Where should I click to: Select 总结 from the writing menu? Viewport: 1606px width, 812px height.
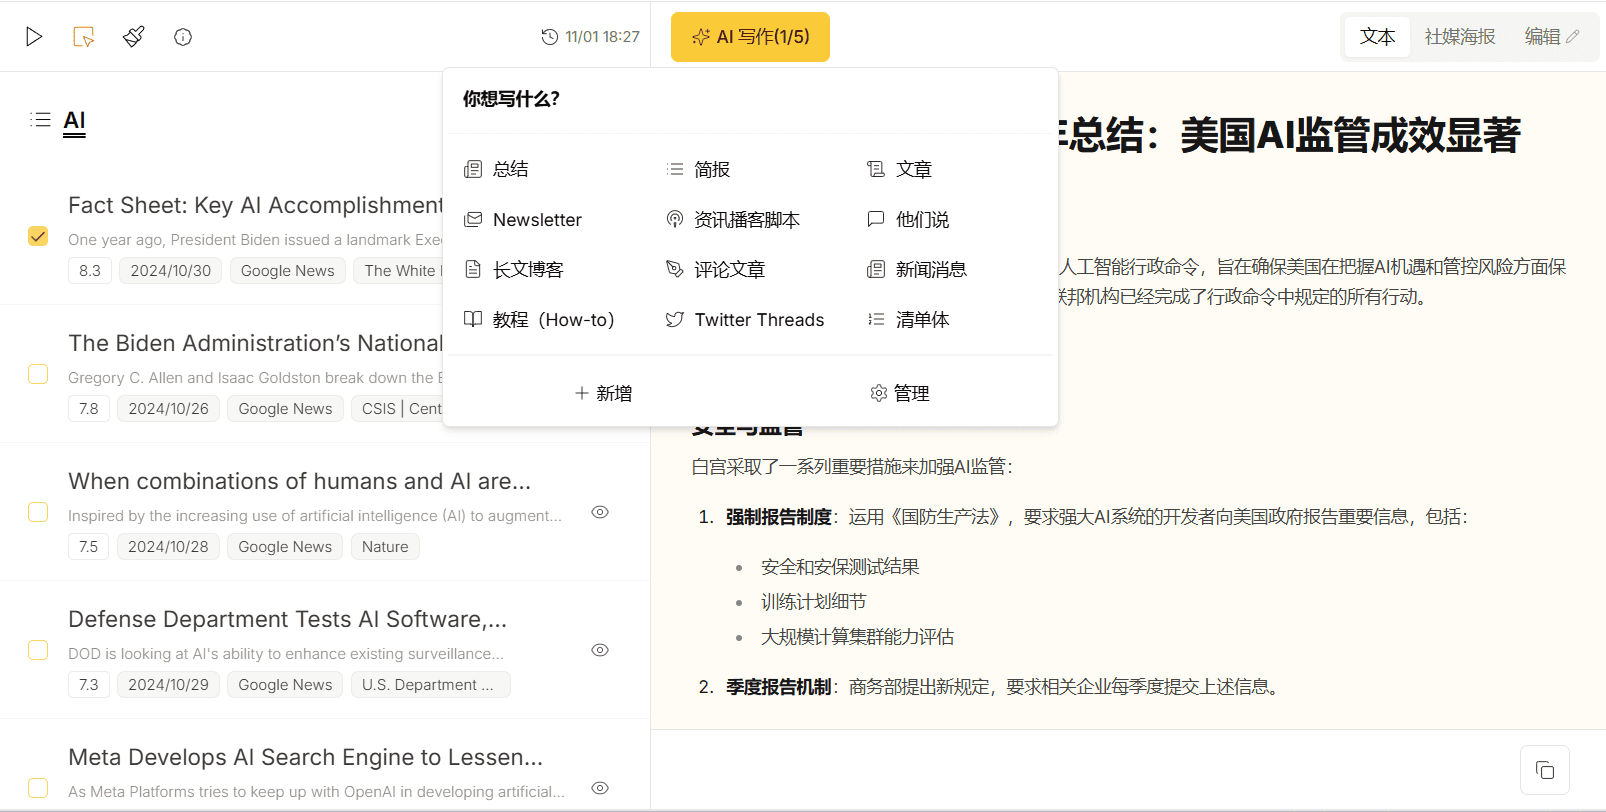[510, 169]
